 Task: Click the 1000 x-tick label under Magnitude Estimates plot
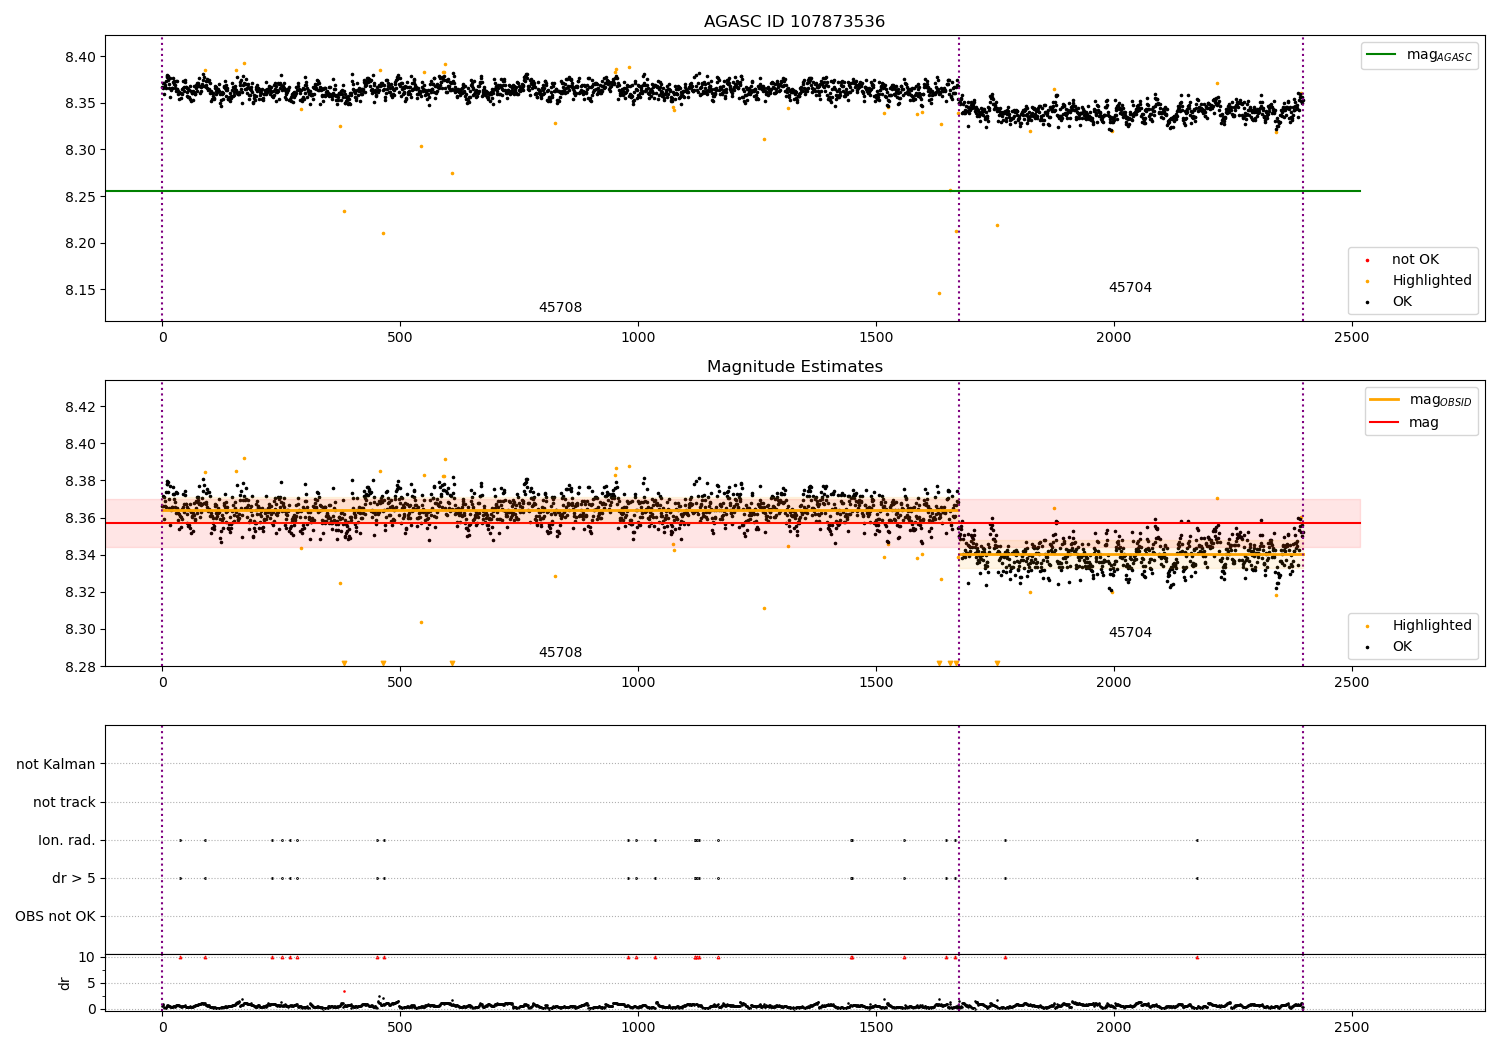[x=638, y=683]
